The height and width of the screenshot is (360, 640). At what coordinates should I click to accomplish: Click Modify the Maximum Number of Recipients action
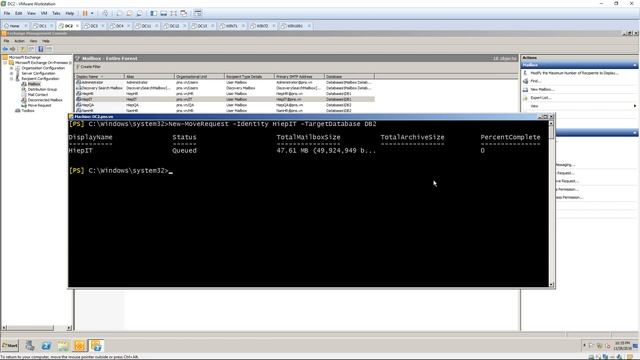(x=574, y=73)
